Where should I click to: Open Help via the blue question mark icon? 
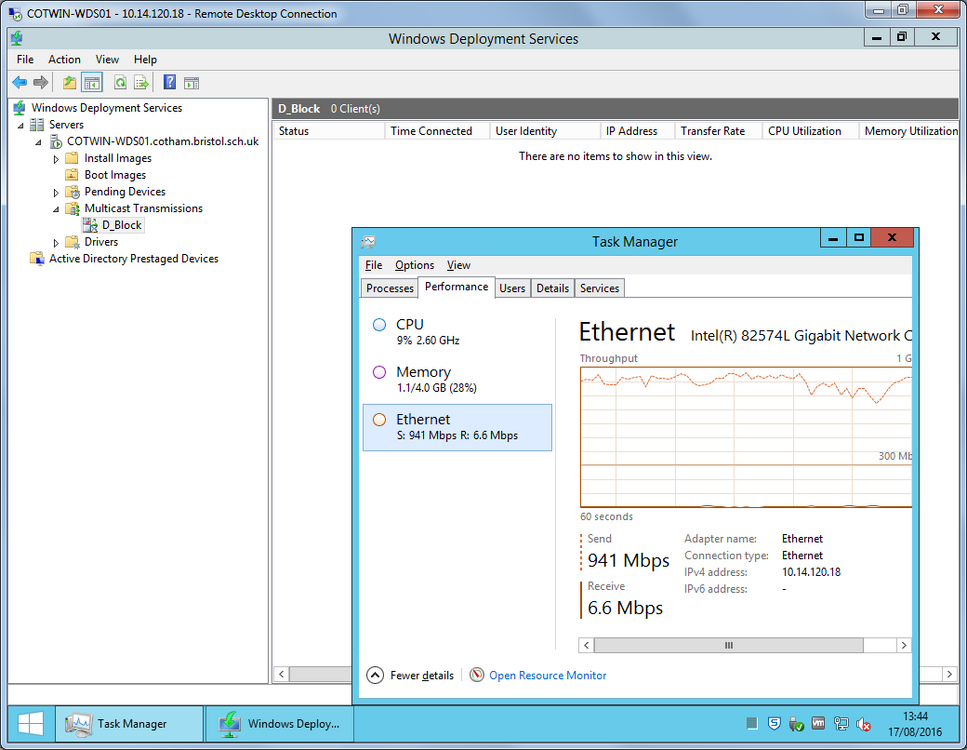click(x=170, y=82)
